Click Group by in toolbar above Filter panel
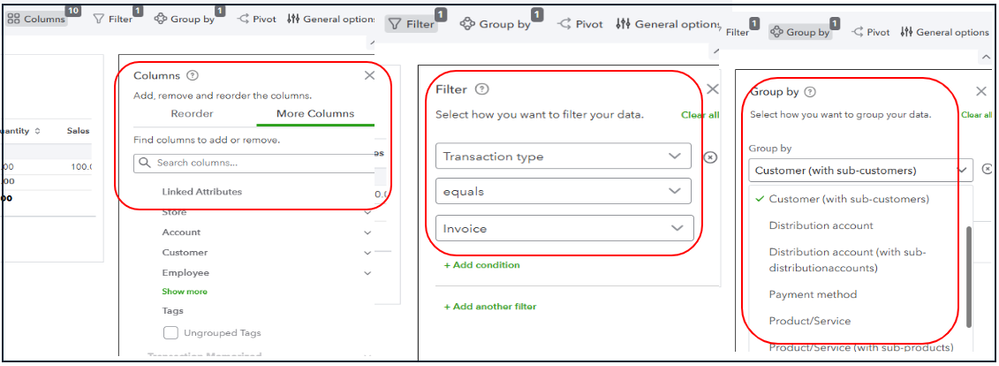 point(496,24)
